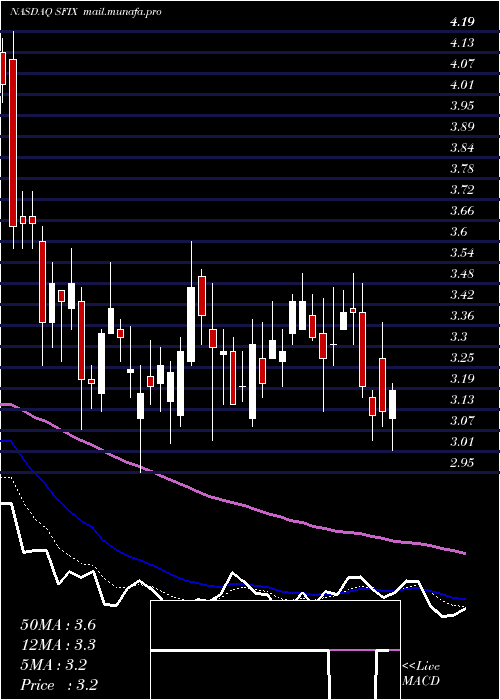Viewport: 500px width, 700px height.
Task: Click the 3.89 price axis label
Action: [462, 127]
